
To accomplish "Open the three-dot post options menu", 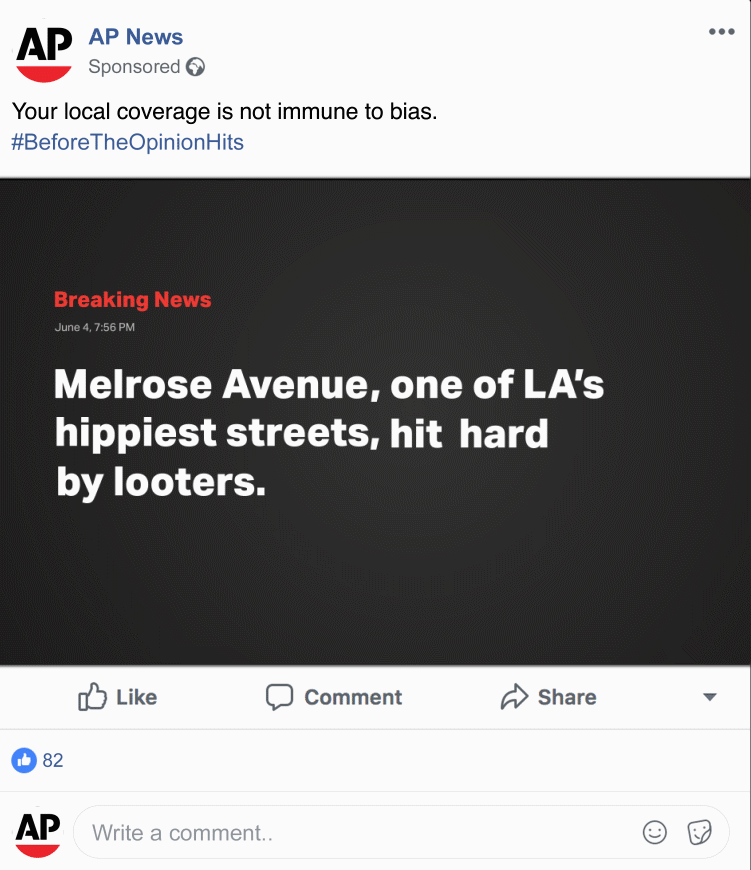I will (722, 32).
